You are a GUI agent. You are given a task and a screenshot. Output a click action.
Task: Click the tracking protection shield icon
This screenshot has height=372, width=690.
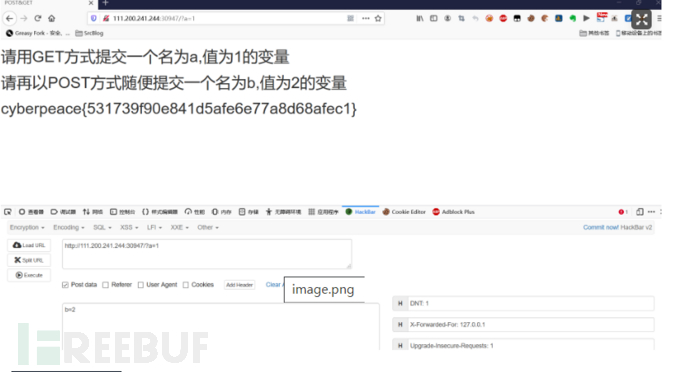[93, 18]
